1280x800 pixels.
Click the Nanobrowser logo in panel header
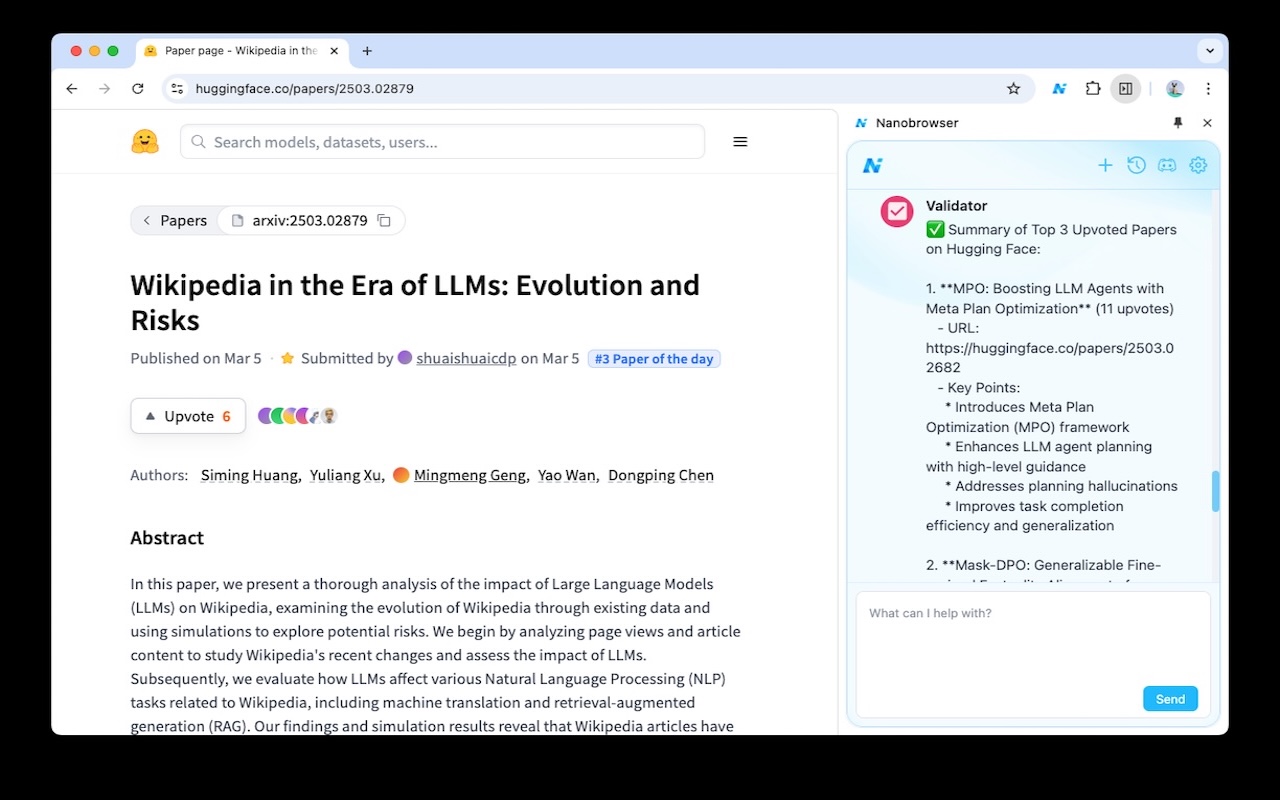tap(873, 165)
